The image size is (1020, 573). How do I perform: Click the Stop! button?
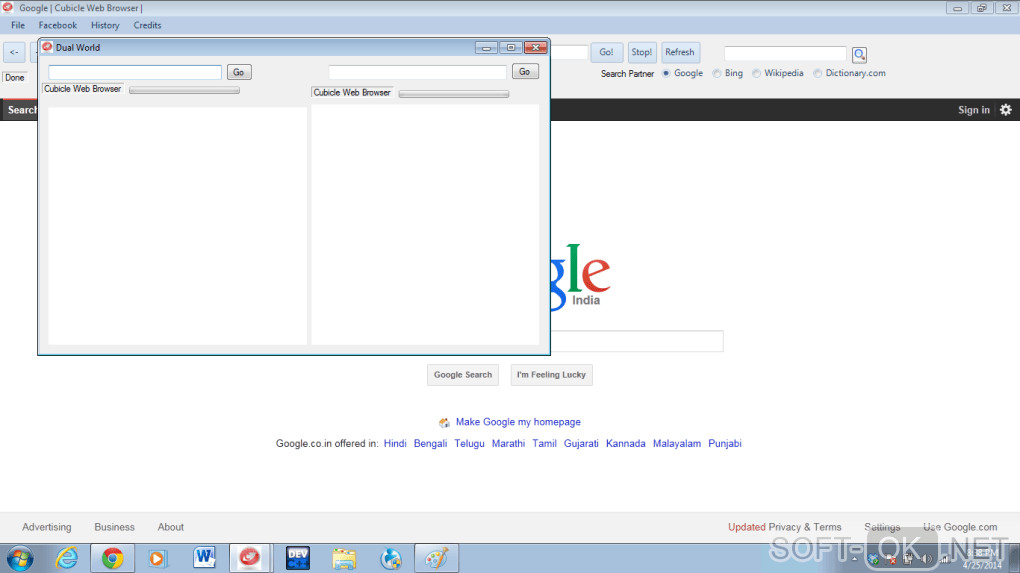point(641,52)
